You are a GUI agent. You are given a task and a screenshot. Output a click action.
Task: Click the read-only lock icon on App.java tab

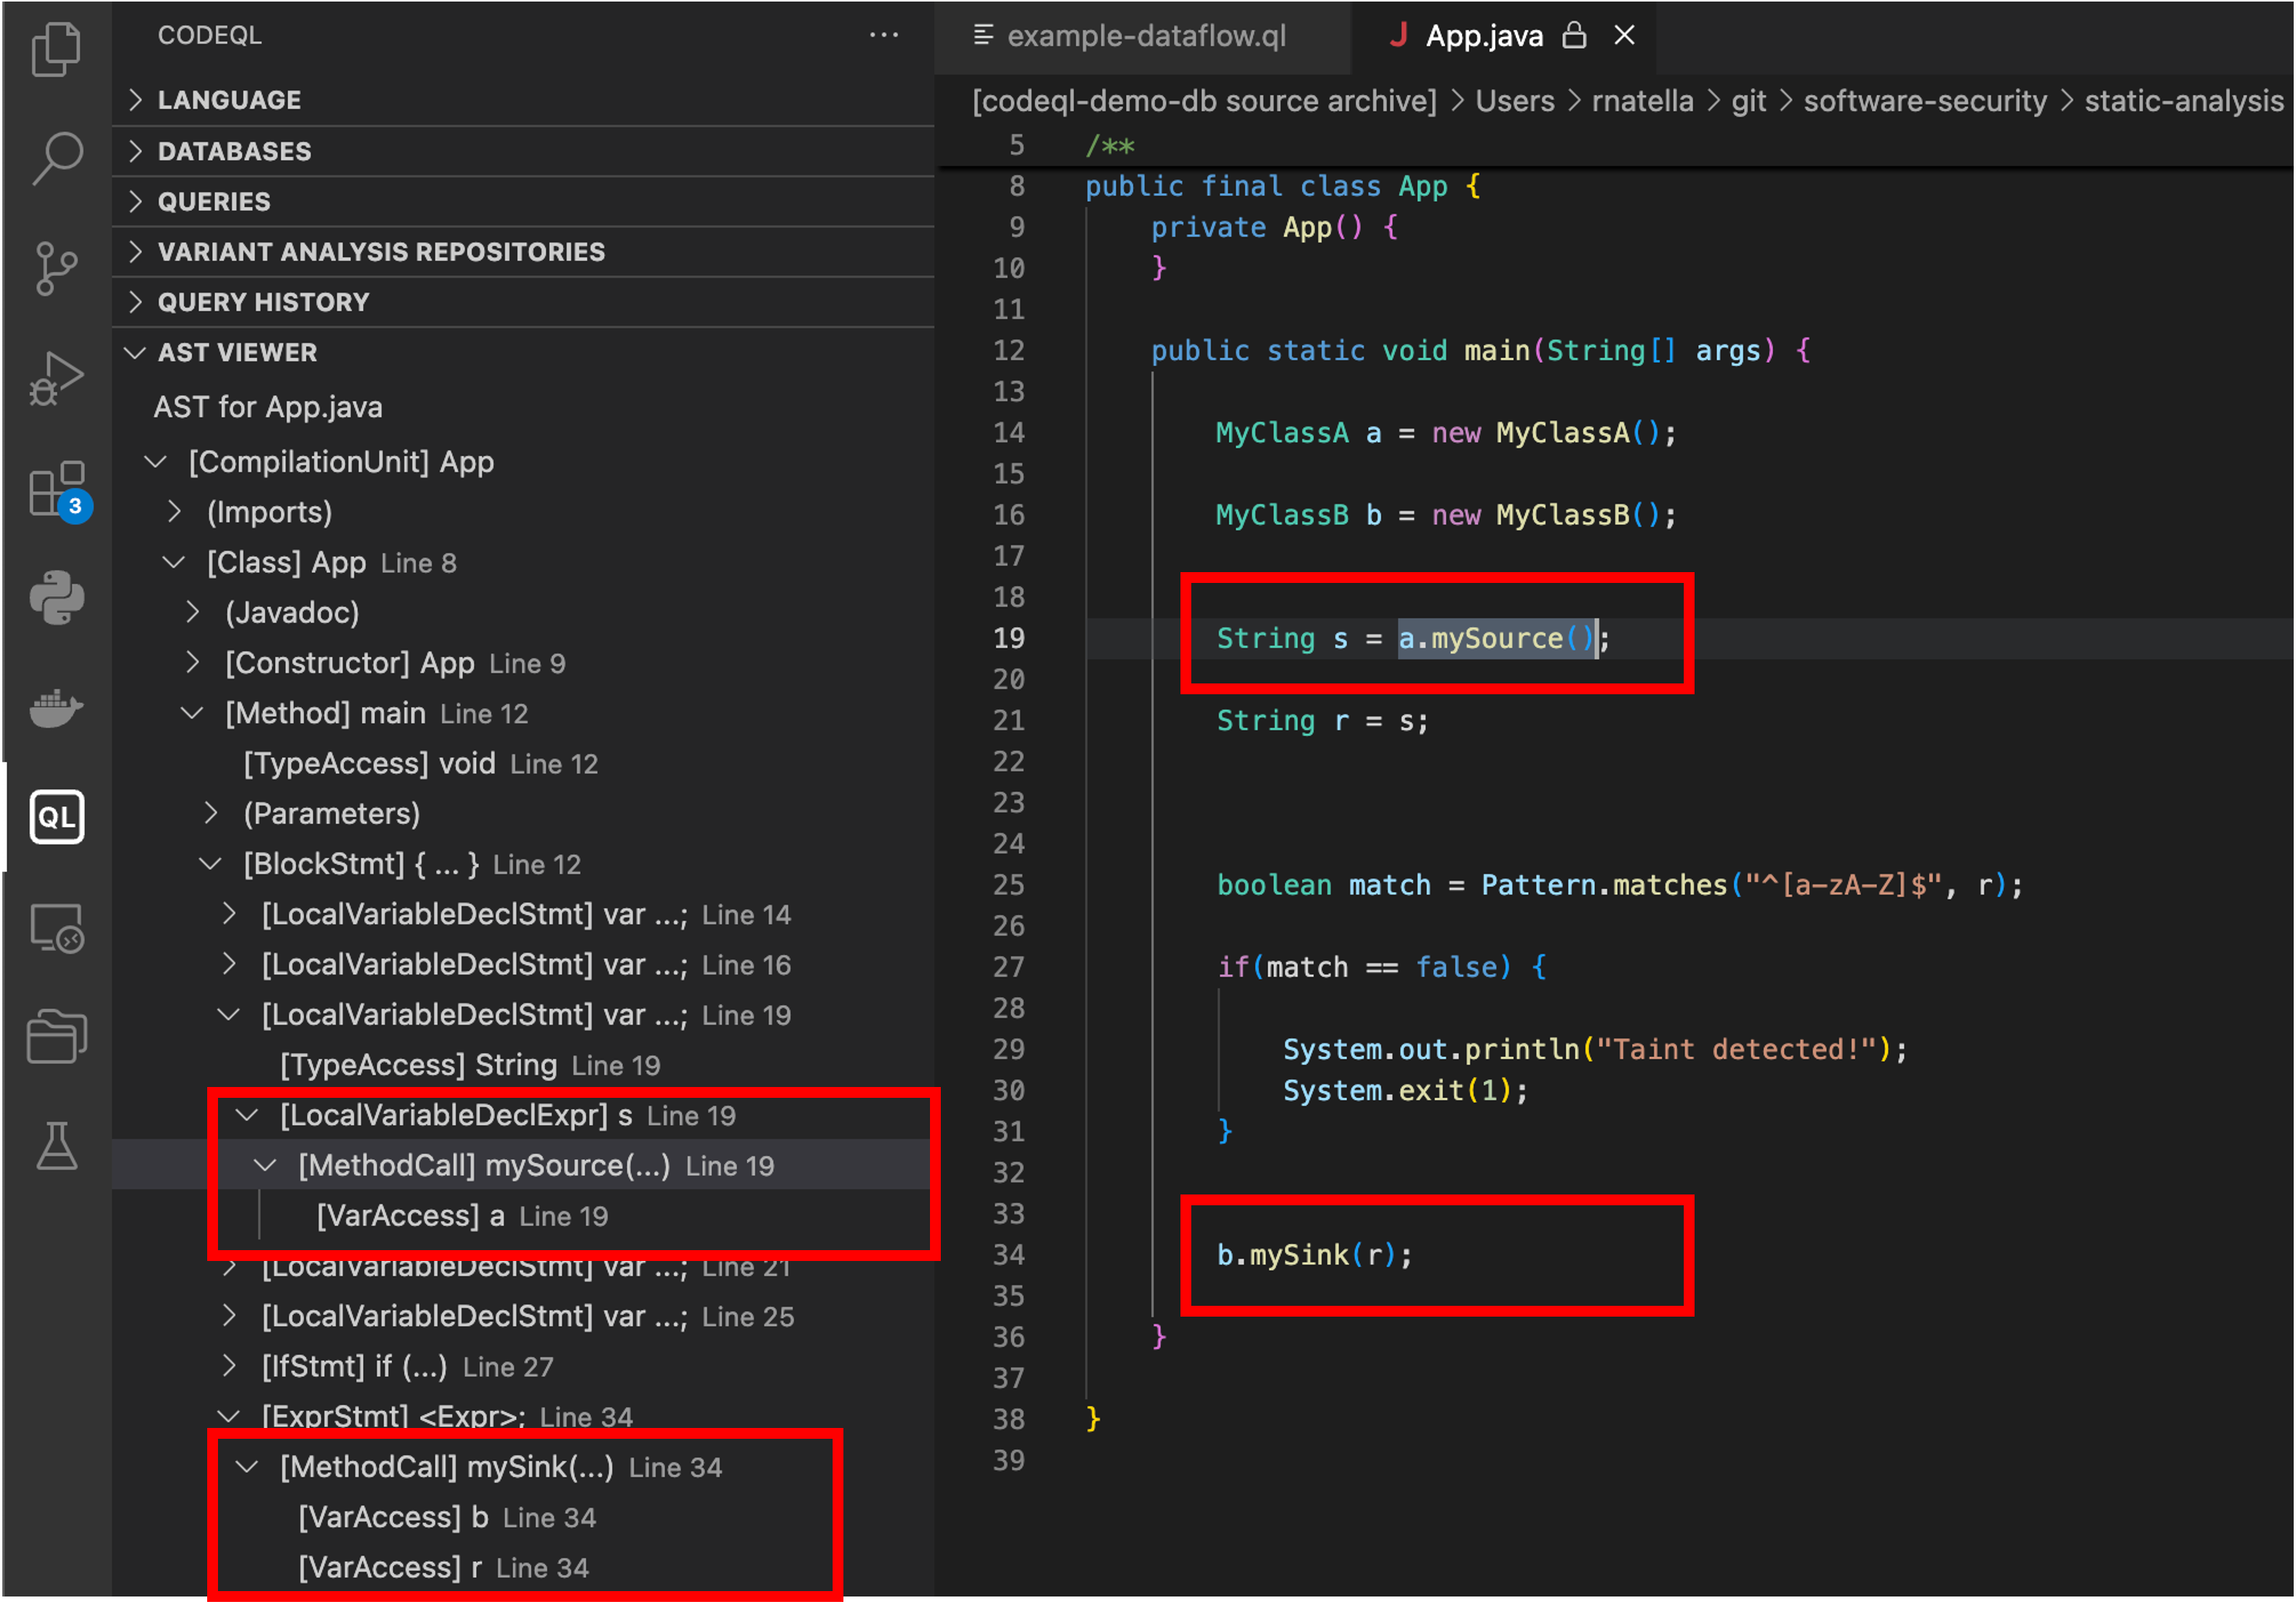tap(1575, 35)
